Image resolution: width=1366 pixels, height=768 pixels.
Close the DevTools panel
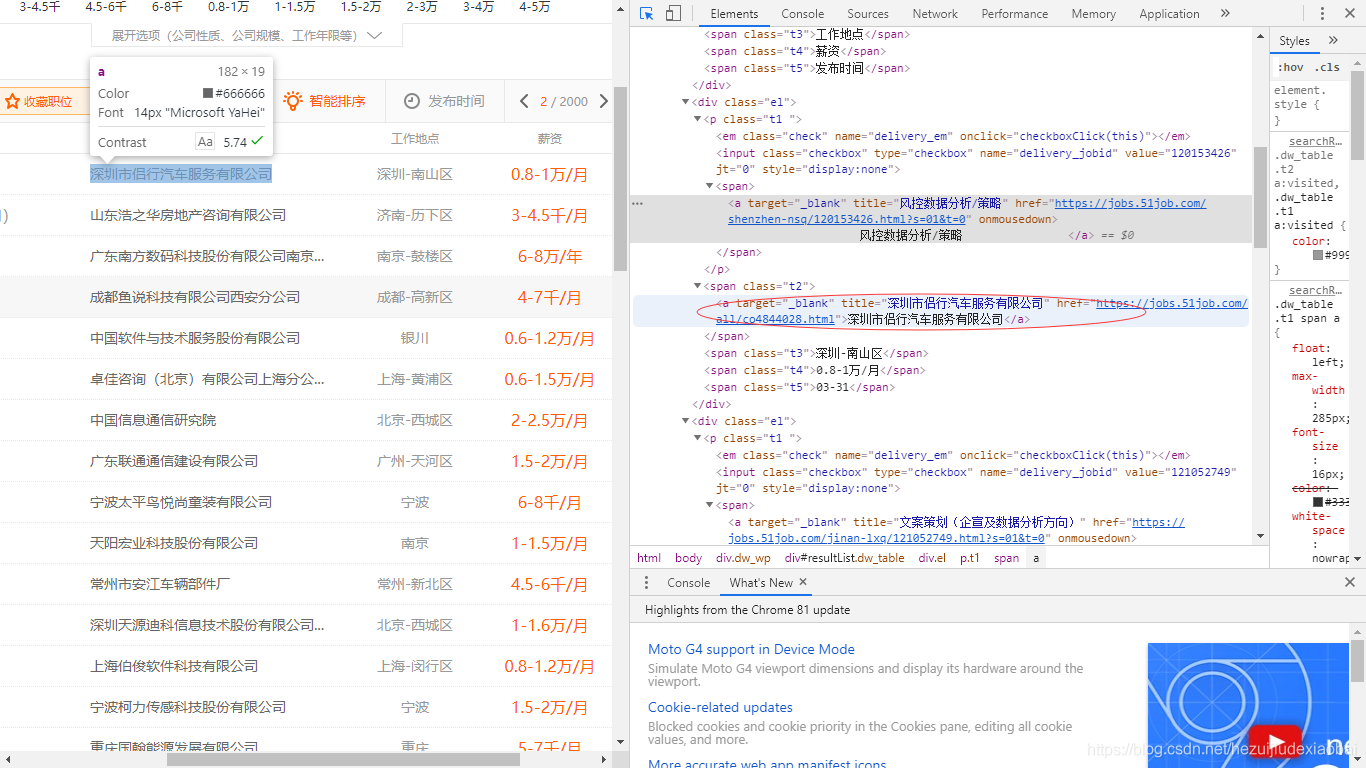coord(1350,14)
